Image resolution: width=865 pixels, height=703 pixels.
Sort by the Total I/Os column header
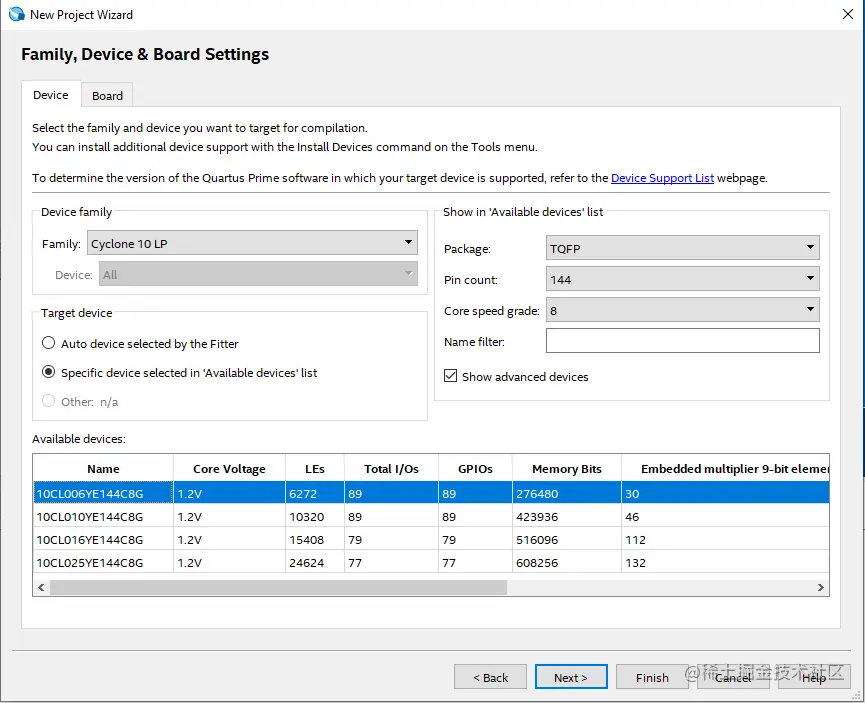pyautogui.click(x=391, y=468)
